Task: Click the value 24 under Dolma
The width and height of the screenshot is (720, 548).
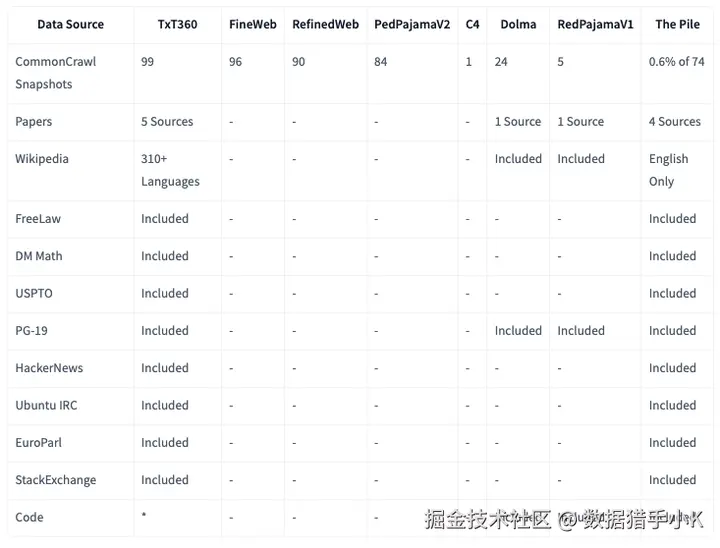Action: (x=501, y=62)
